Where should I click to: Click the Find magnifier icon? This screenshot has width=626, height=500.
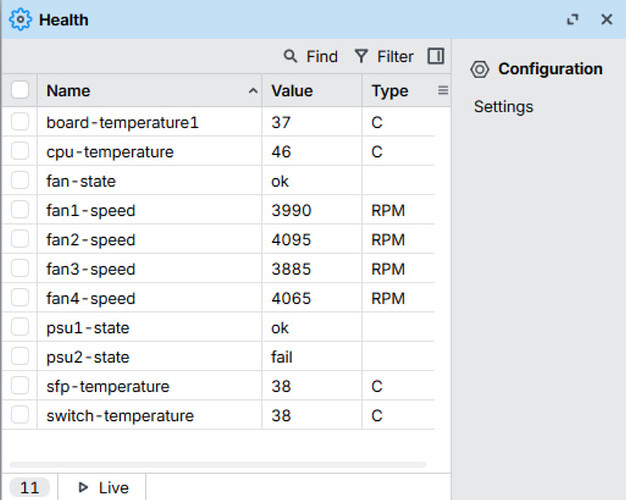click(x=291, y=57)
